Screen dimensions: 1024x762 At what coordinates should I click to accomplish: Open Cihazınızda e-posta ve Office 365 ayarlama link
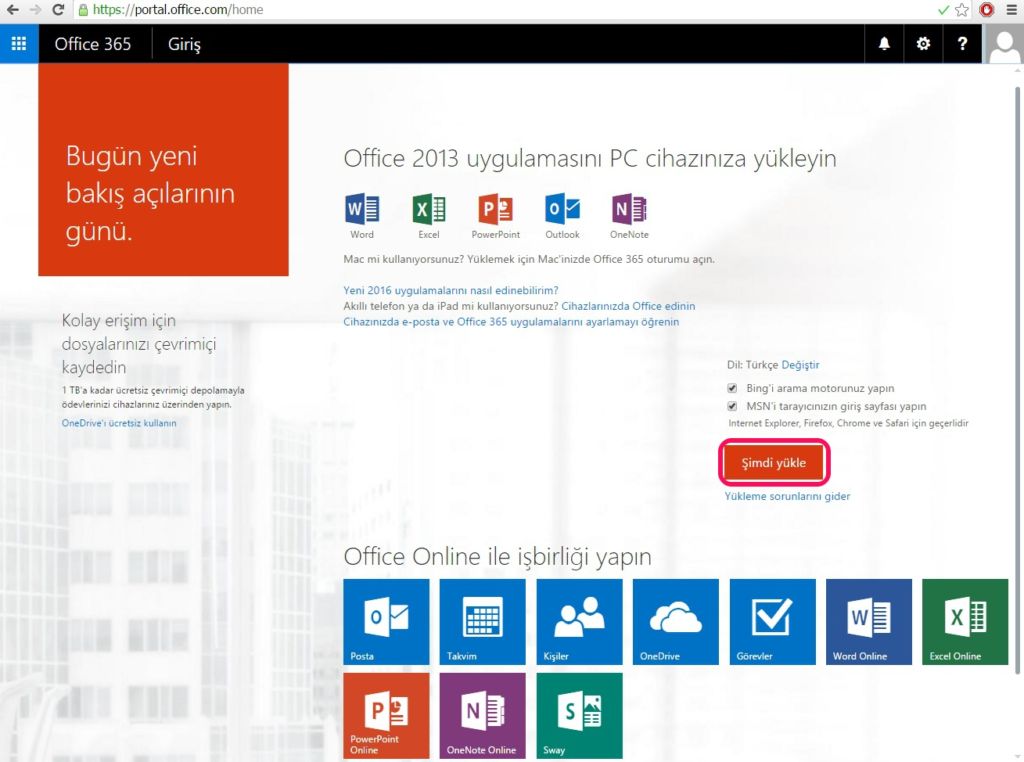pyautogui.click(x=511, y=322)
